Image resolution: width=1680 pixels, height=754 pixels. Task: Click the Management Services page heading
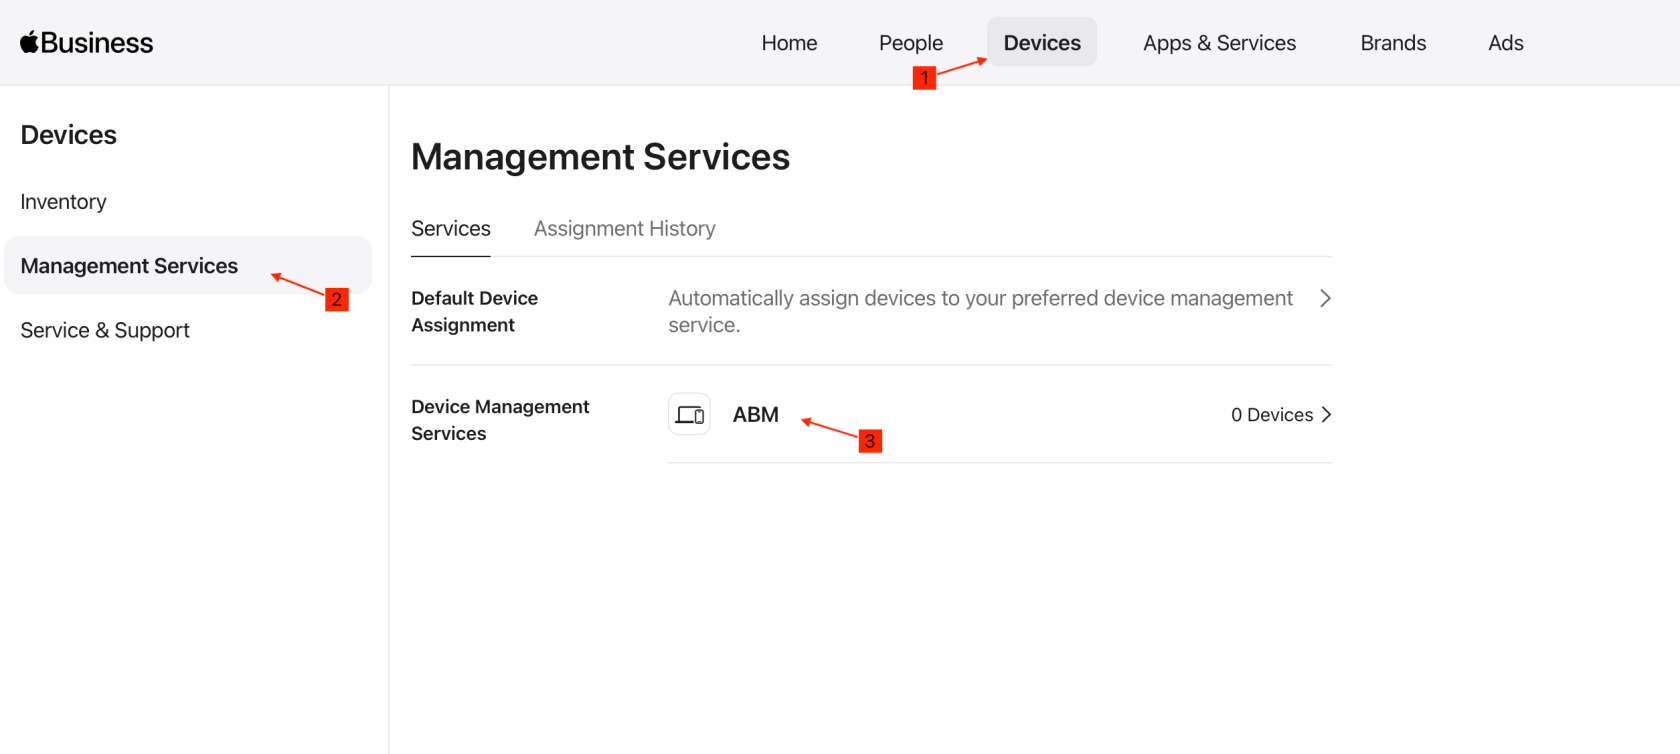point(600,157)
